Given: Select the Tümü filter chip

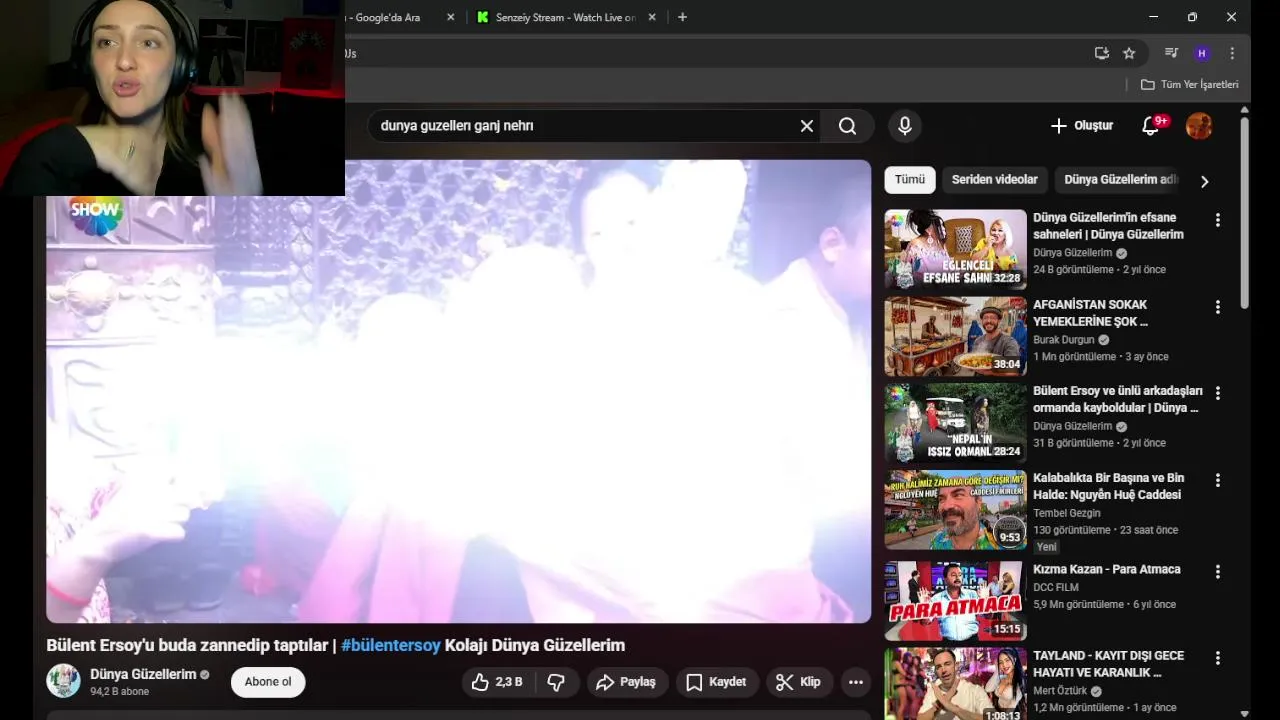Looking at the screenshot, I should coord(910,180).
